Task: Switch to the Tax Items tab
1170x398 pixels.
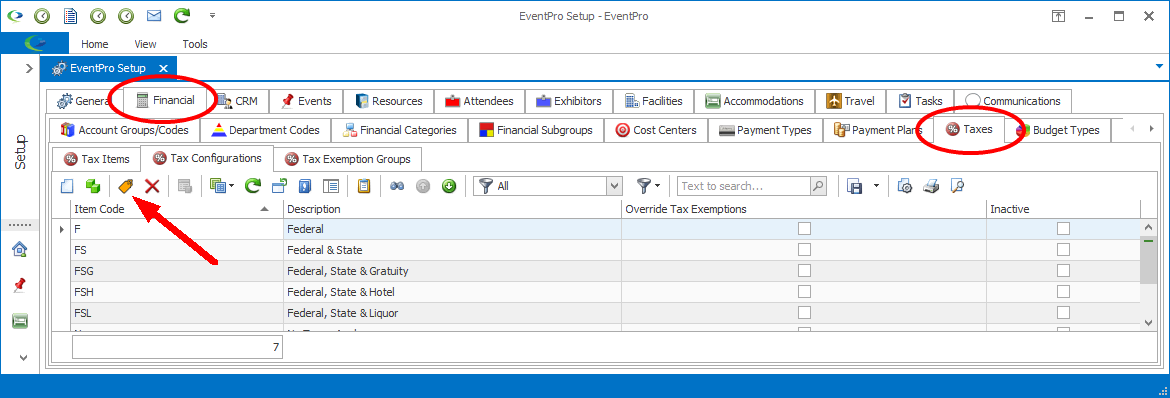Action: coord(97,159)
